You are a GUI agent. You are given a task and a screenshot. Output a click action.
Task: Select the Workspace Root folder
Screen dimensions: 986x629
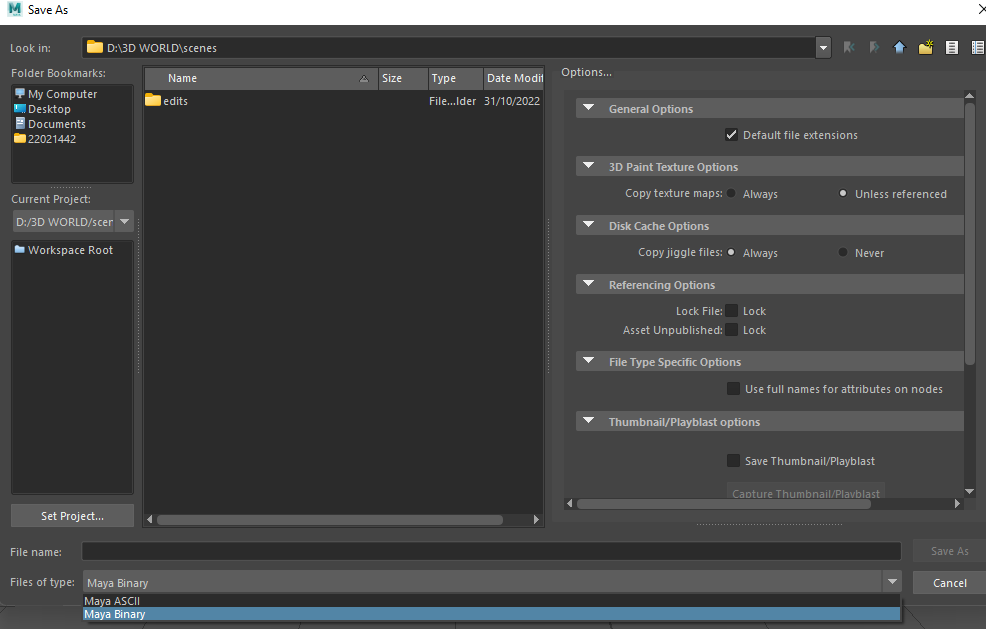point(64,250)
